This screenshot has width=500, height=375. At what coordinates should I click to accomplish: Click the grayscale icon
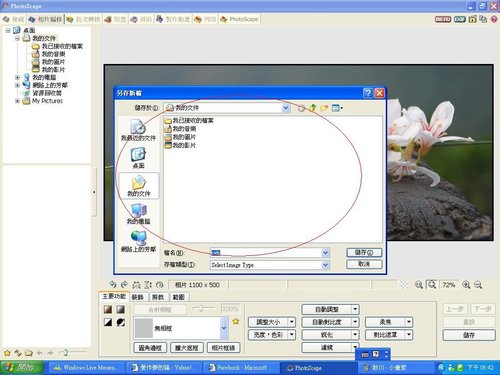coord(121,309)
